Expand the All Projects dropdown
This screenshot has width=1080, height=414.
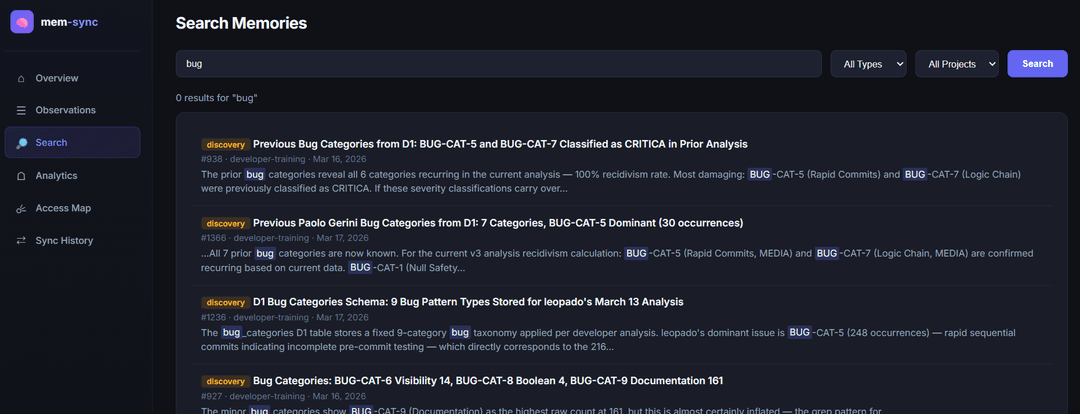[957, 64]
